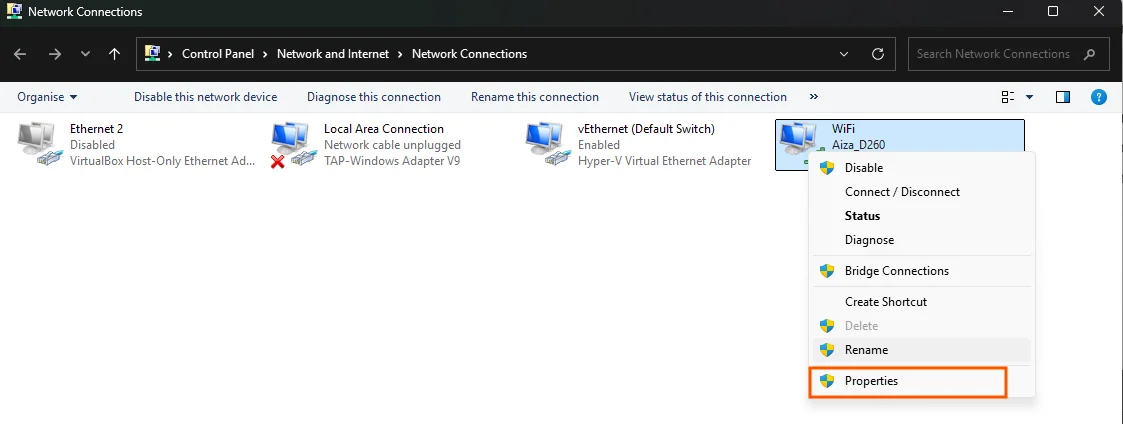Choose Bridge Connections in context menu

(921, 271)
